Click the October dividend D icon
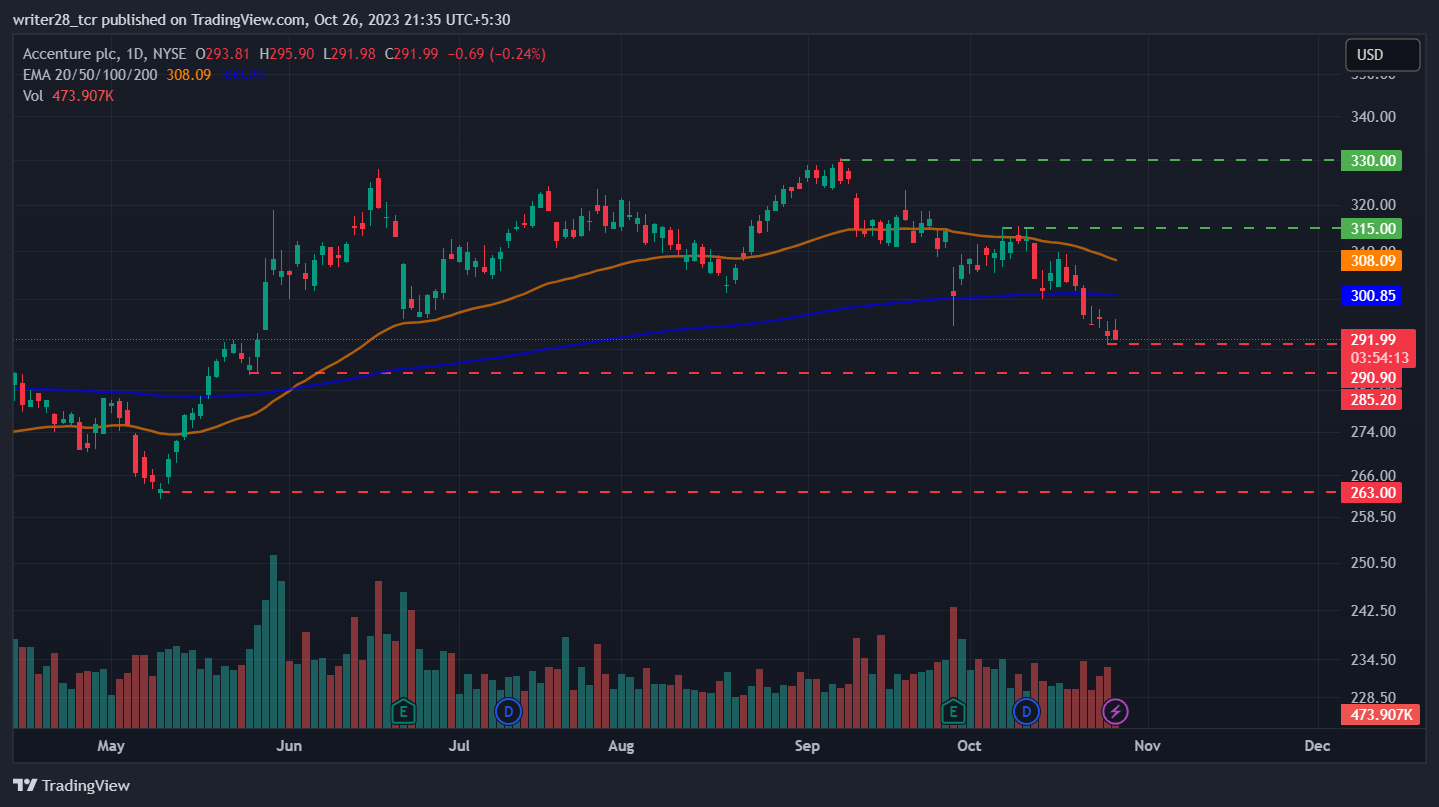Screen dimensions: 1439x807 click(x=1026, y=712)
